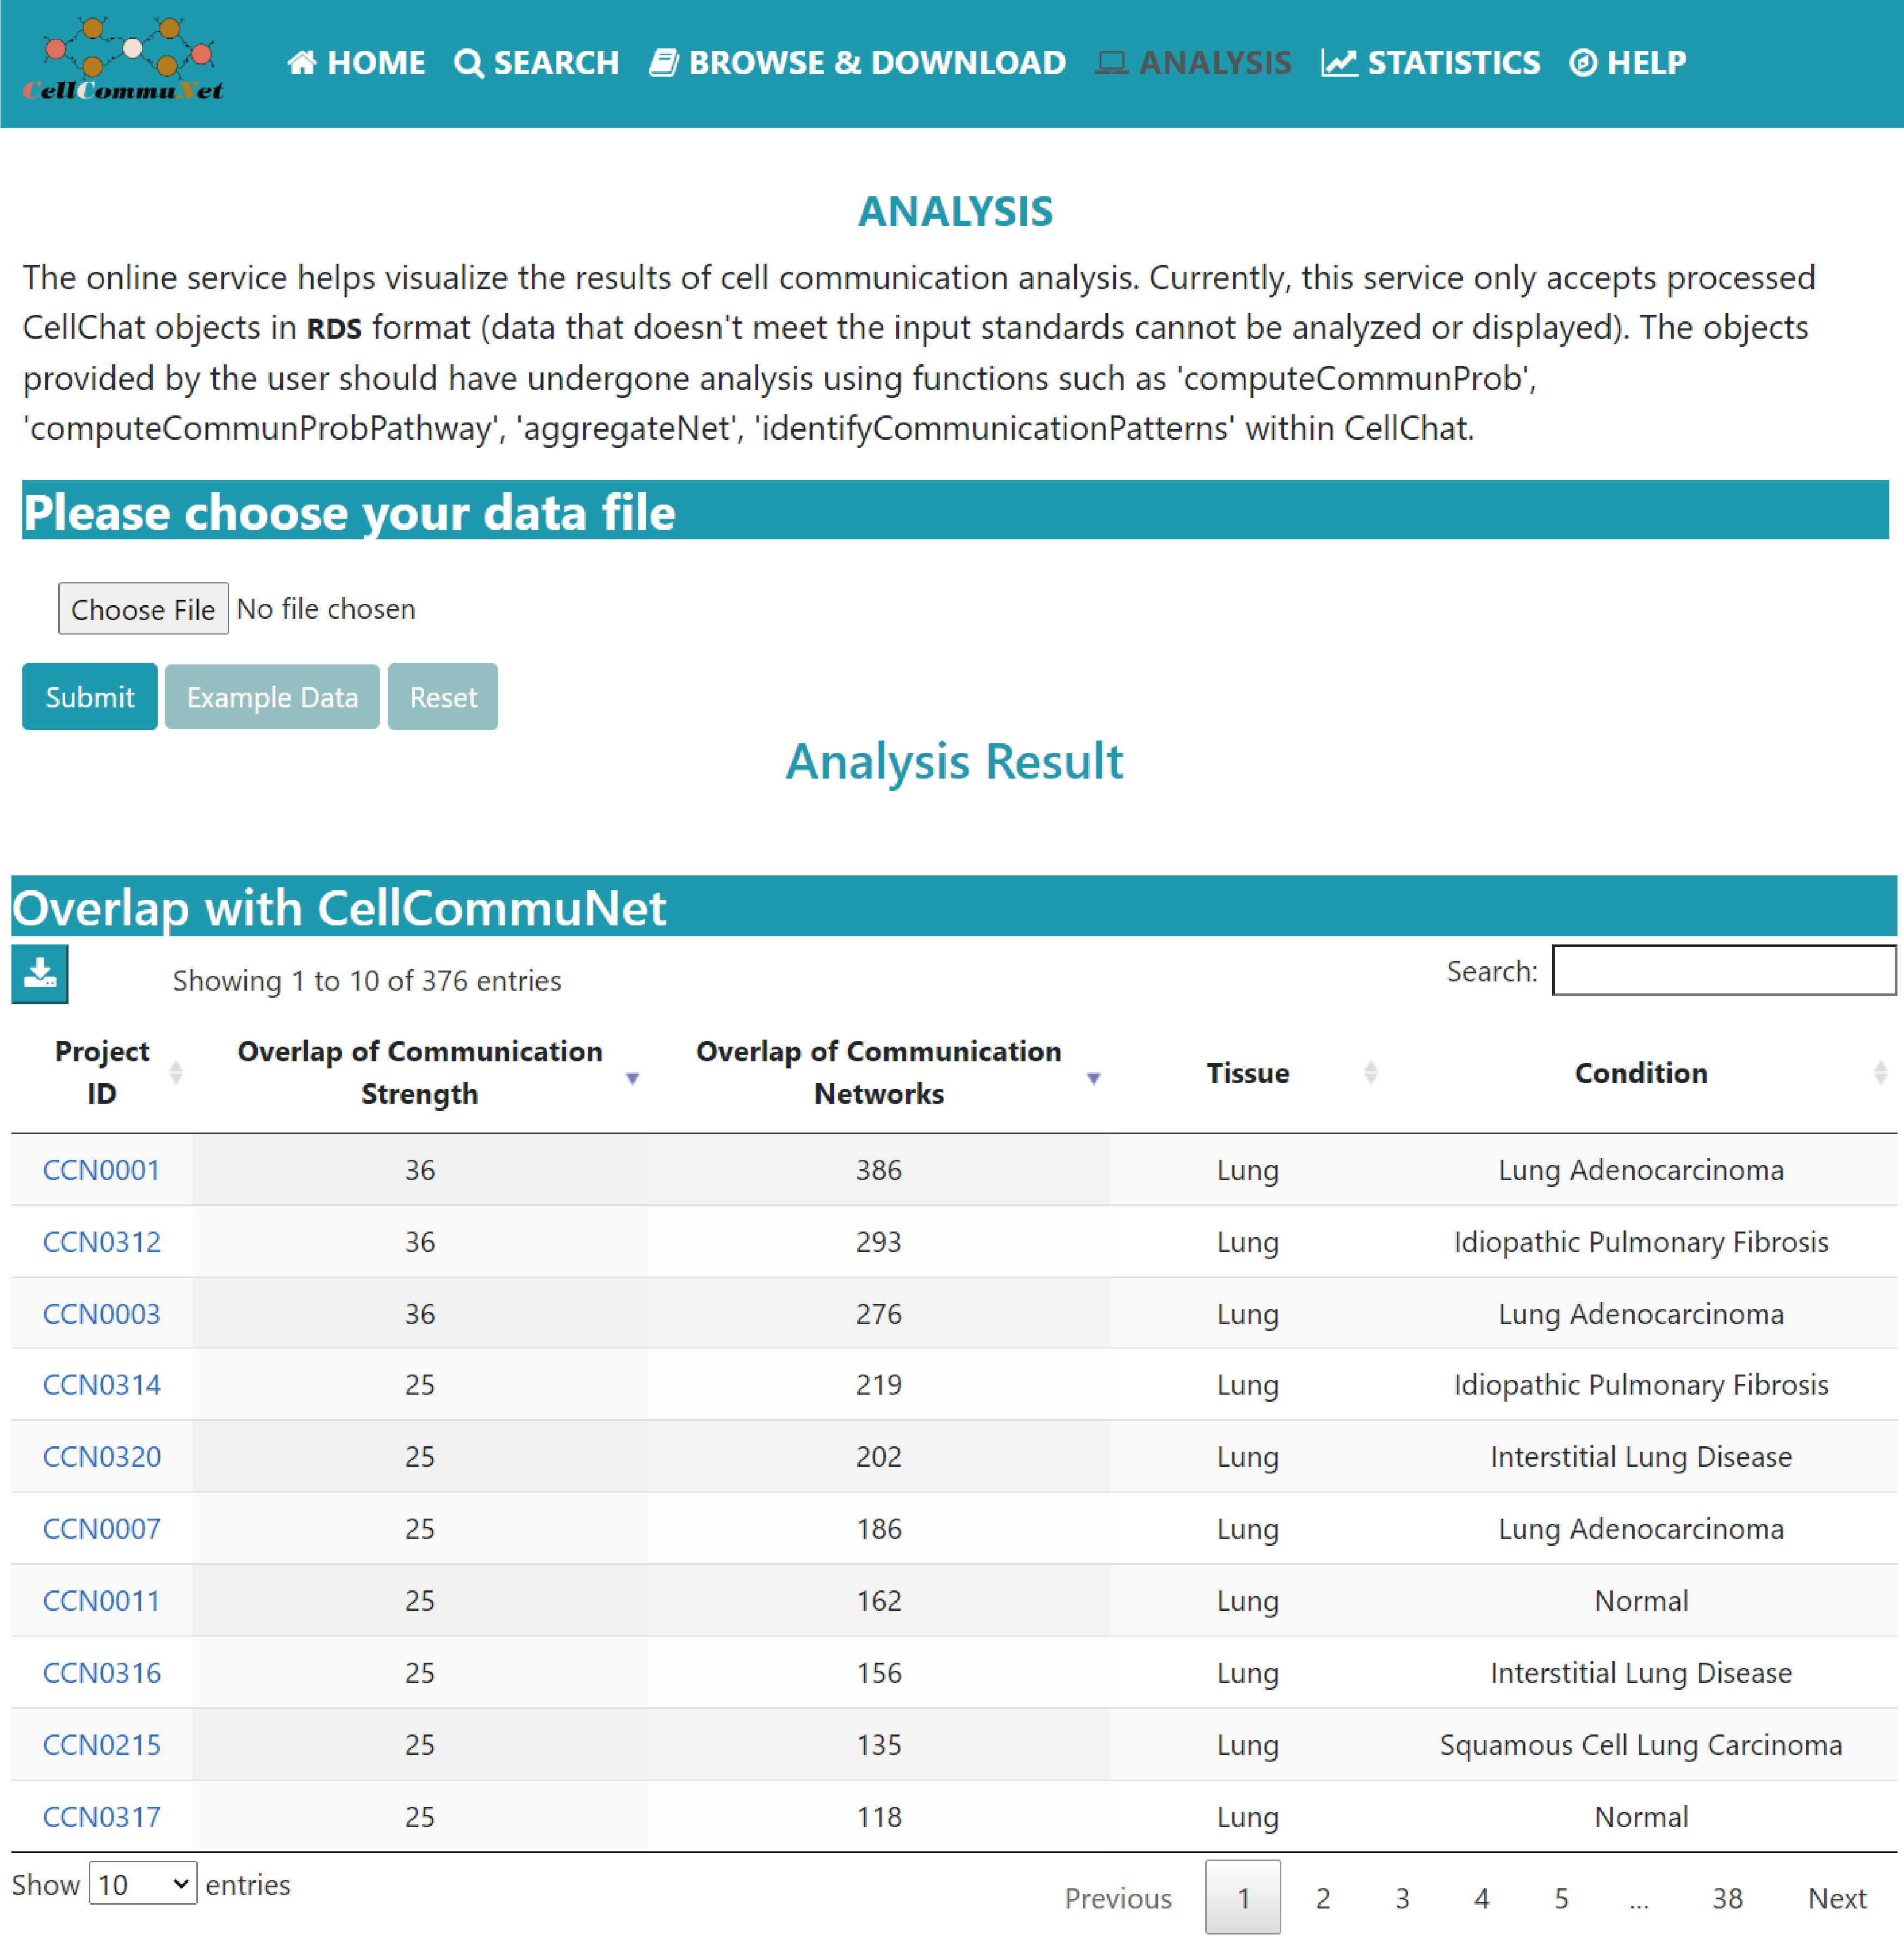Click network overlap value 386
Viewport: 1904px width, 1940px height.
point(879,1170)
